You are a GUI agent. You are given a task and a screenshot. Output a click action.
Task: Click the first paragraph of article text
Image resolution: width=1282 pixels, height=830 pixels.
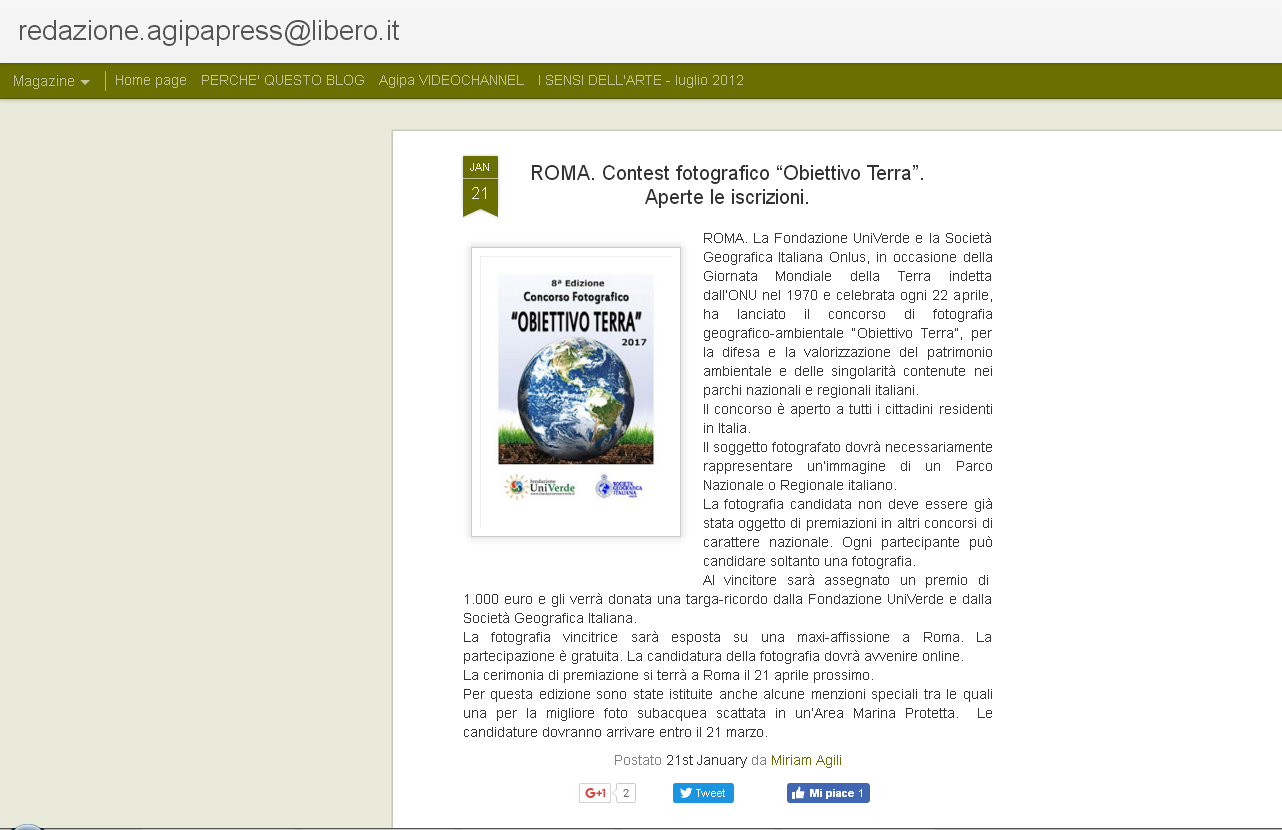point(847,314)
